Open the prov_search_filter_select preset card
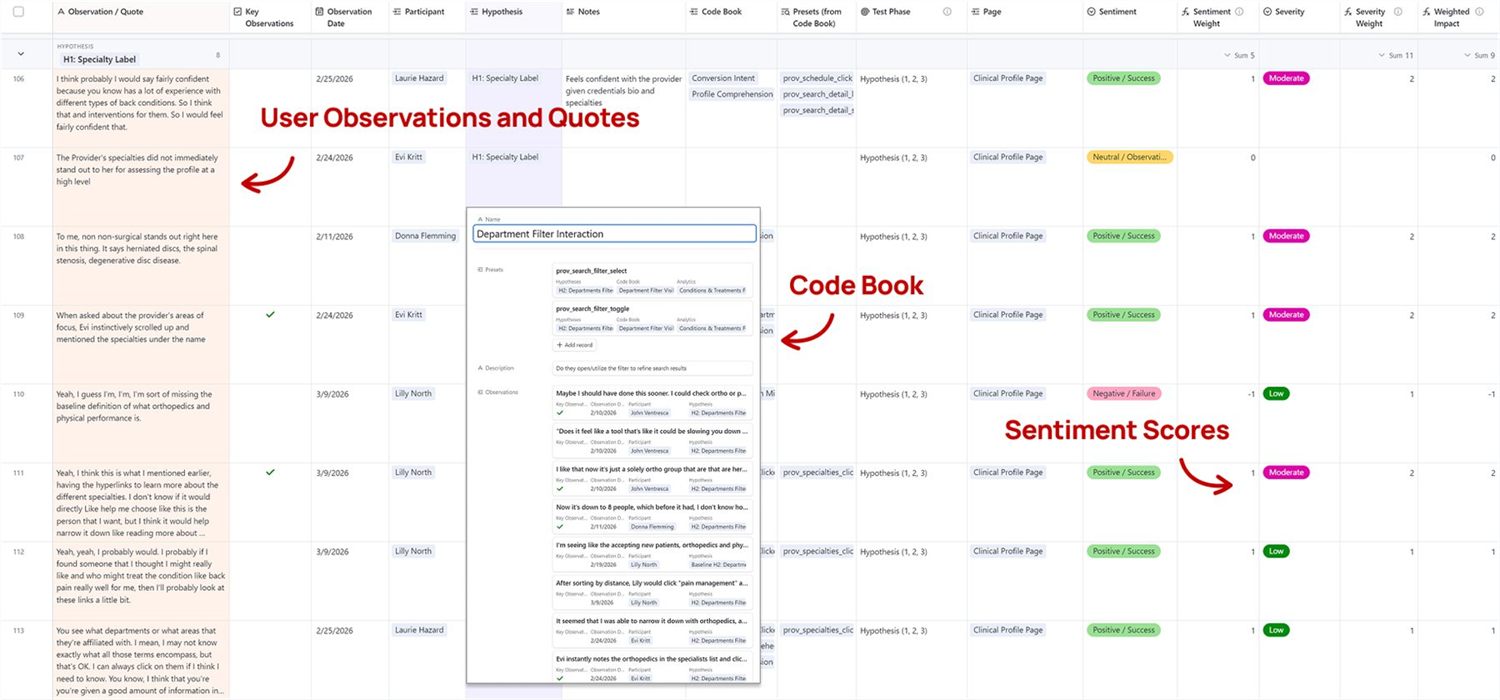Screen dimensions: 1500x700 coord(652,280)
